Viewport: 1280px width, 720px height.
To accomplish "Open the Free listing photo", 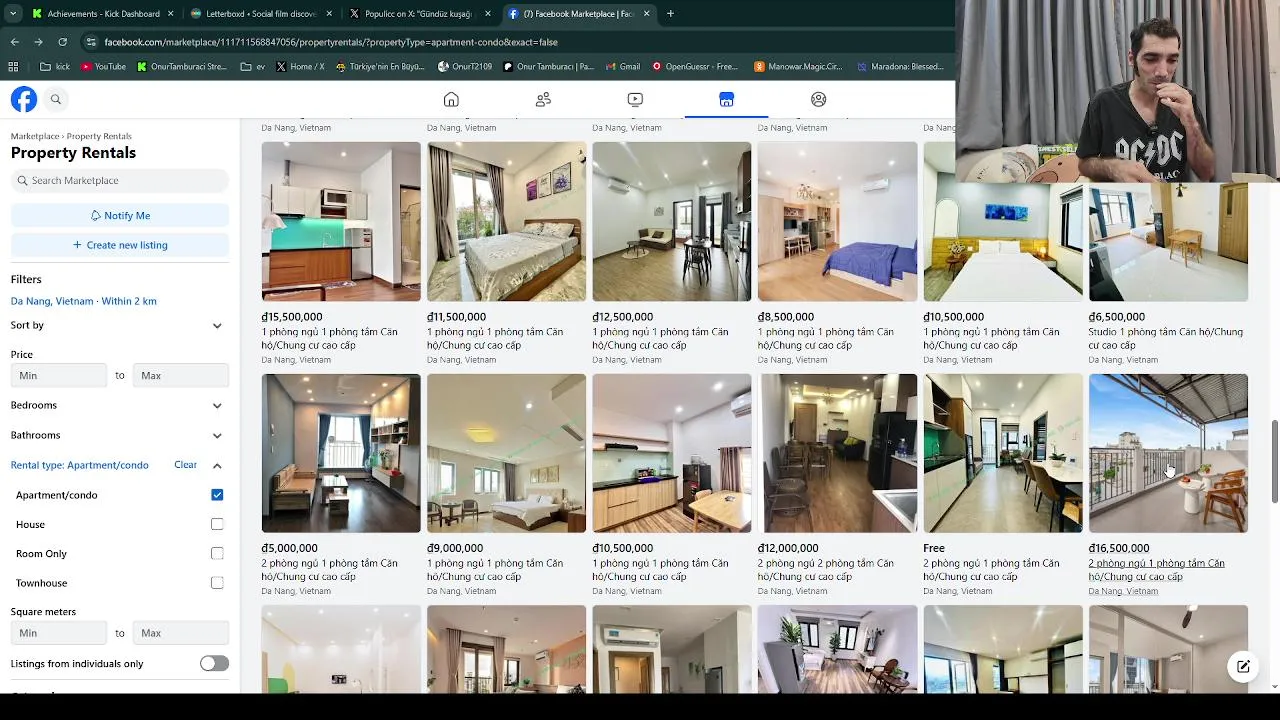I will [1003, 453].
